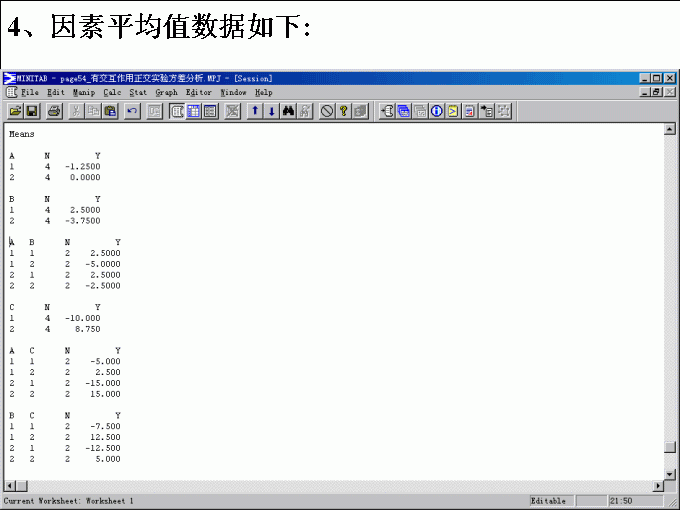This screenshot has height=510, width=680.
Task: Open Find with the binoculars icon
Action: [288, 111]
